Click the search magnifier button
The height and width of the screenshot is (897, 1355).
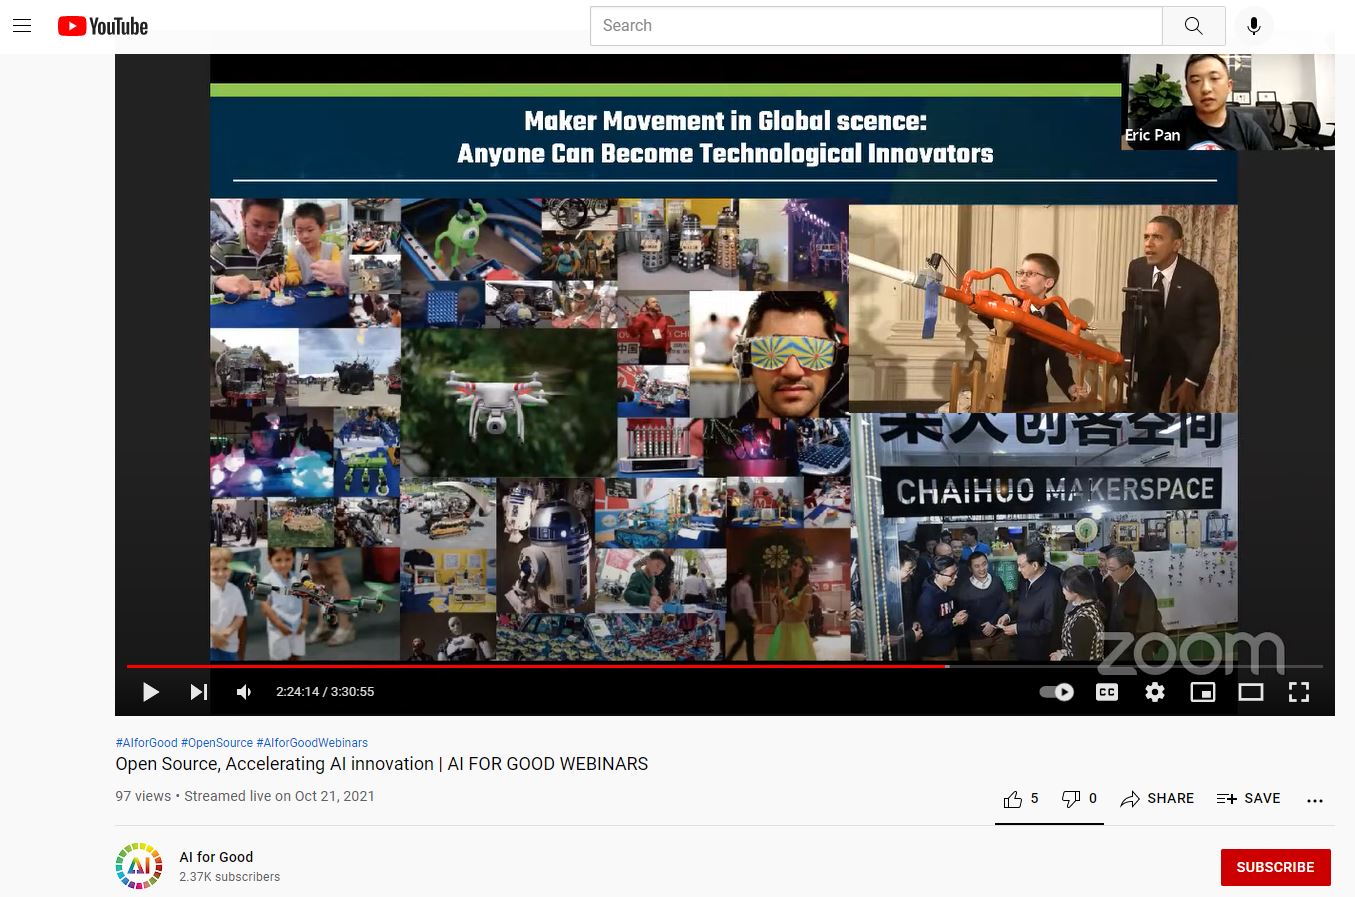pyautogui.click(x=1193, y=26)
